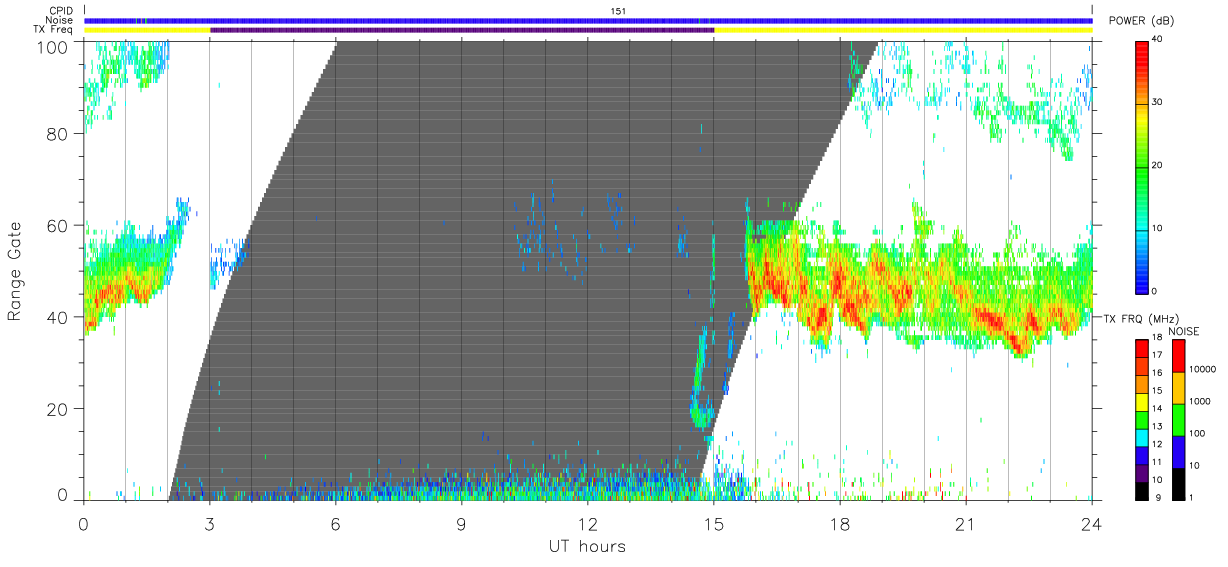
Task: Click the 'CPID' label at top left
Action: coord(62,11)
